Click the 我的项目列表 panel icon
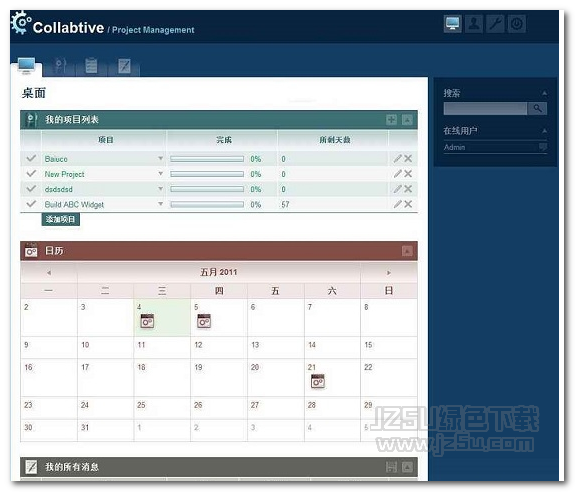The width and height of the screenshot is (575, 492). 31,120
